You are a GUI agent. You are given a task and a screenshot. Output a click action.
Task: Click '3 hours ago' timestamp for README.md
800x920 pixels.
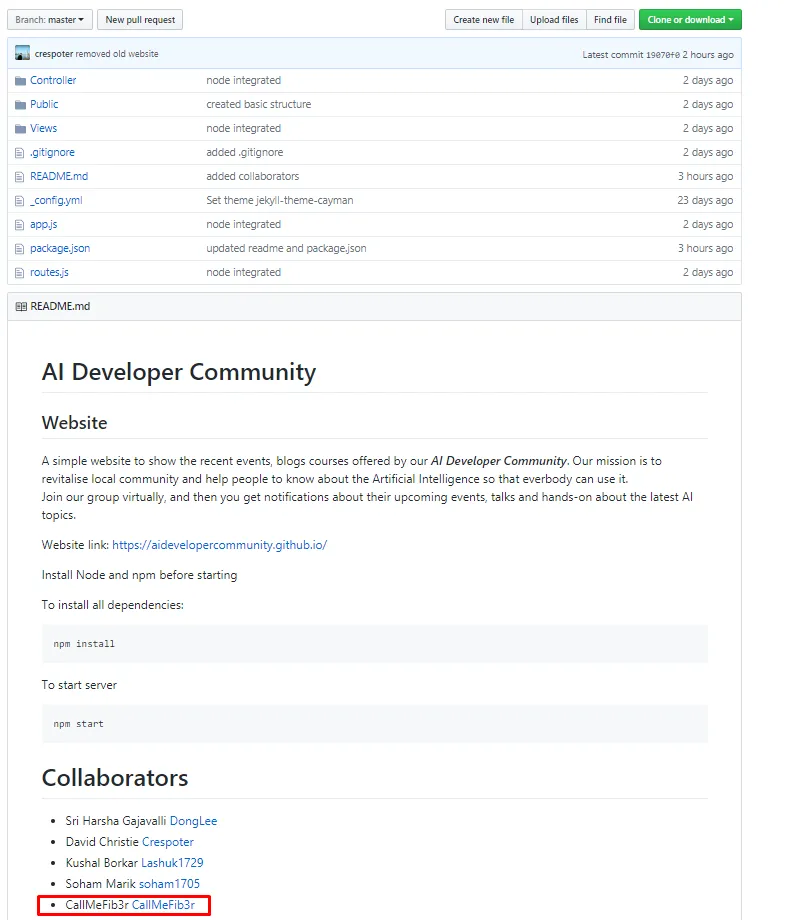(706, 176)
